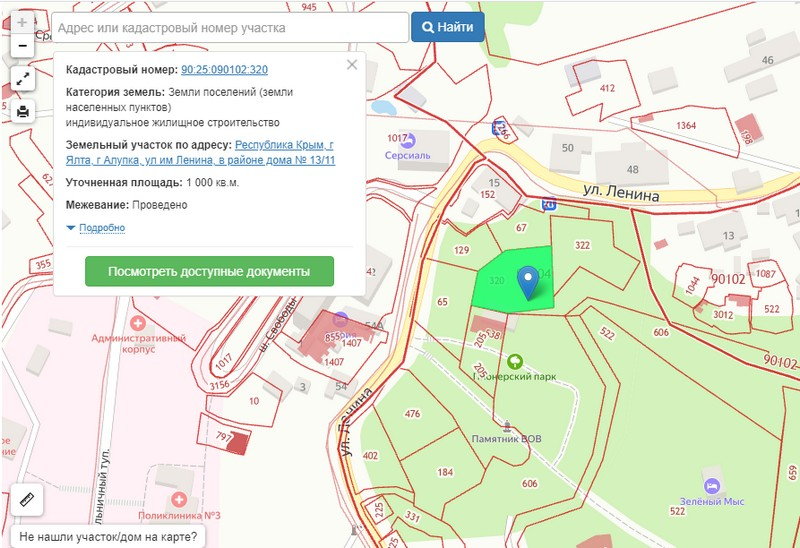The image size is (800, 548).
Task: Click building number 48 on map
Action: (632, 169)
